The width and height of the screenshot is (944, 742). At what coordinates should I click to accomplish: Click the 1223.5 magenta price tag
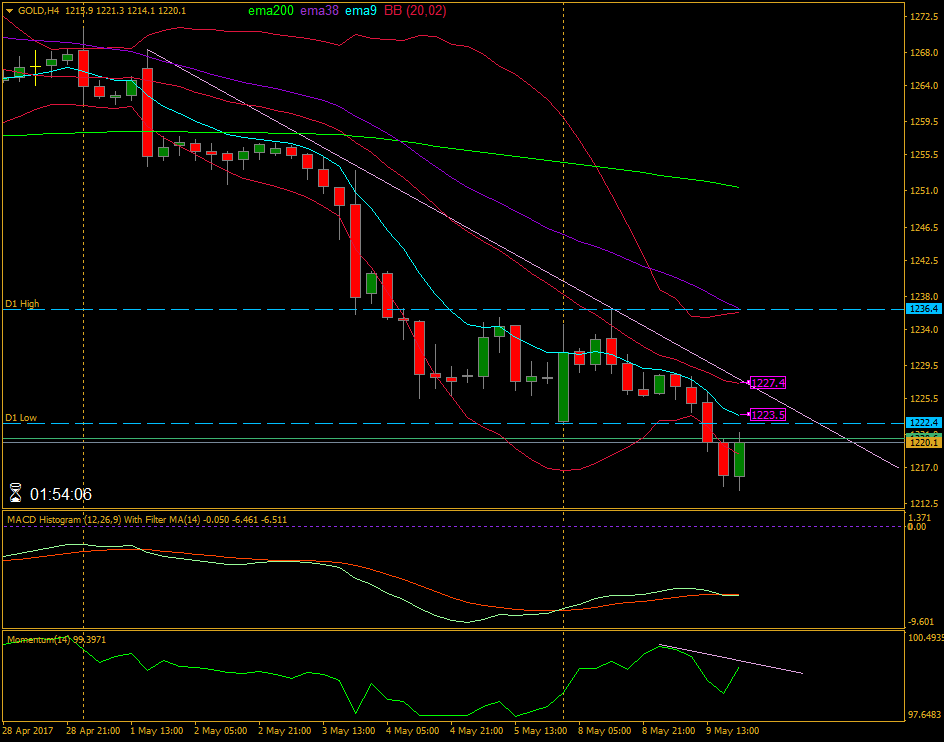pyautogui.click(x=767, y=415)
